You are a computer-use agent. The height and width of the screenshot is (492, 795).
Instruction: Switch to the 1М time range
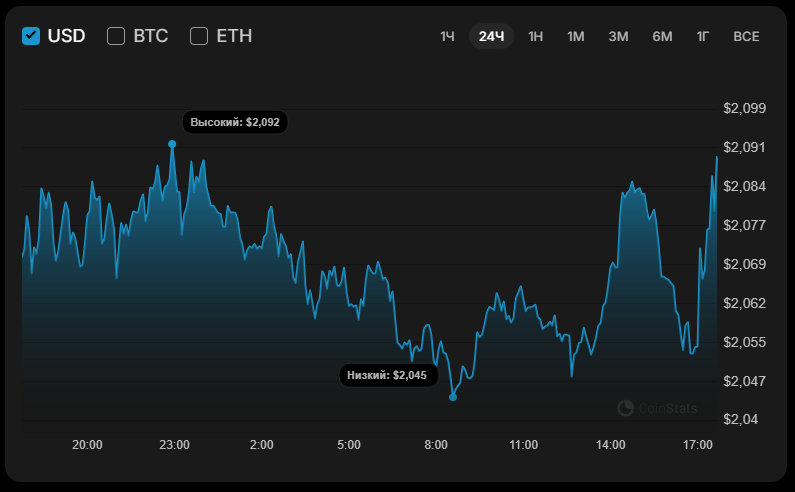point(576,37)
